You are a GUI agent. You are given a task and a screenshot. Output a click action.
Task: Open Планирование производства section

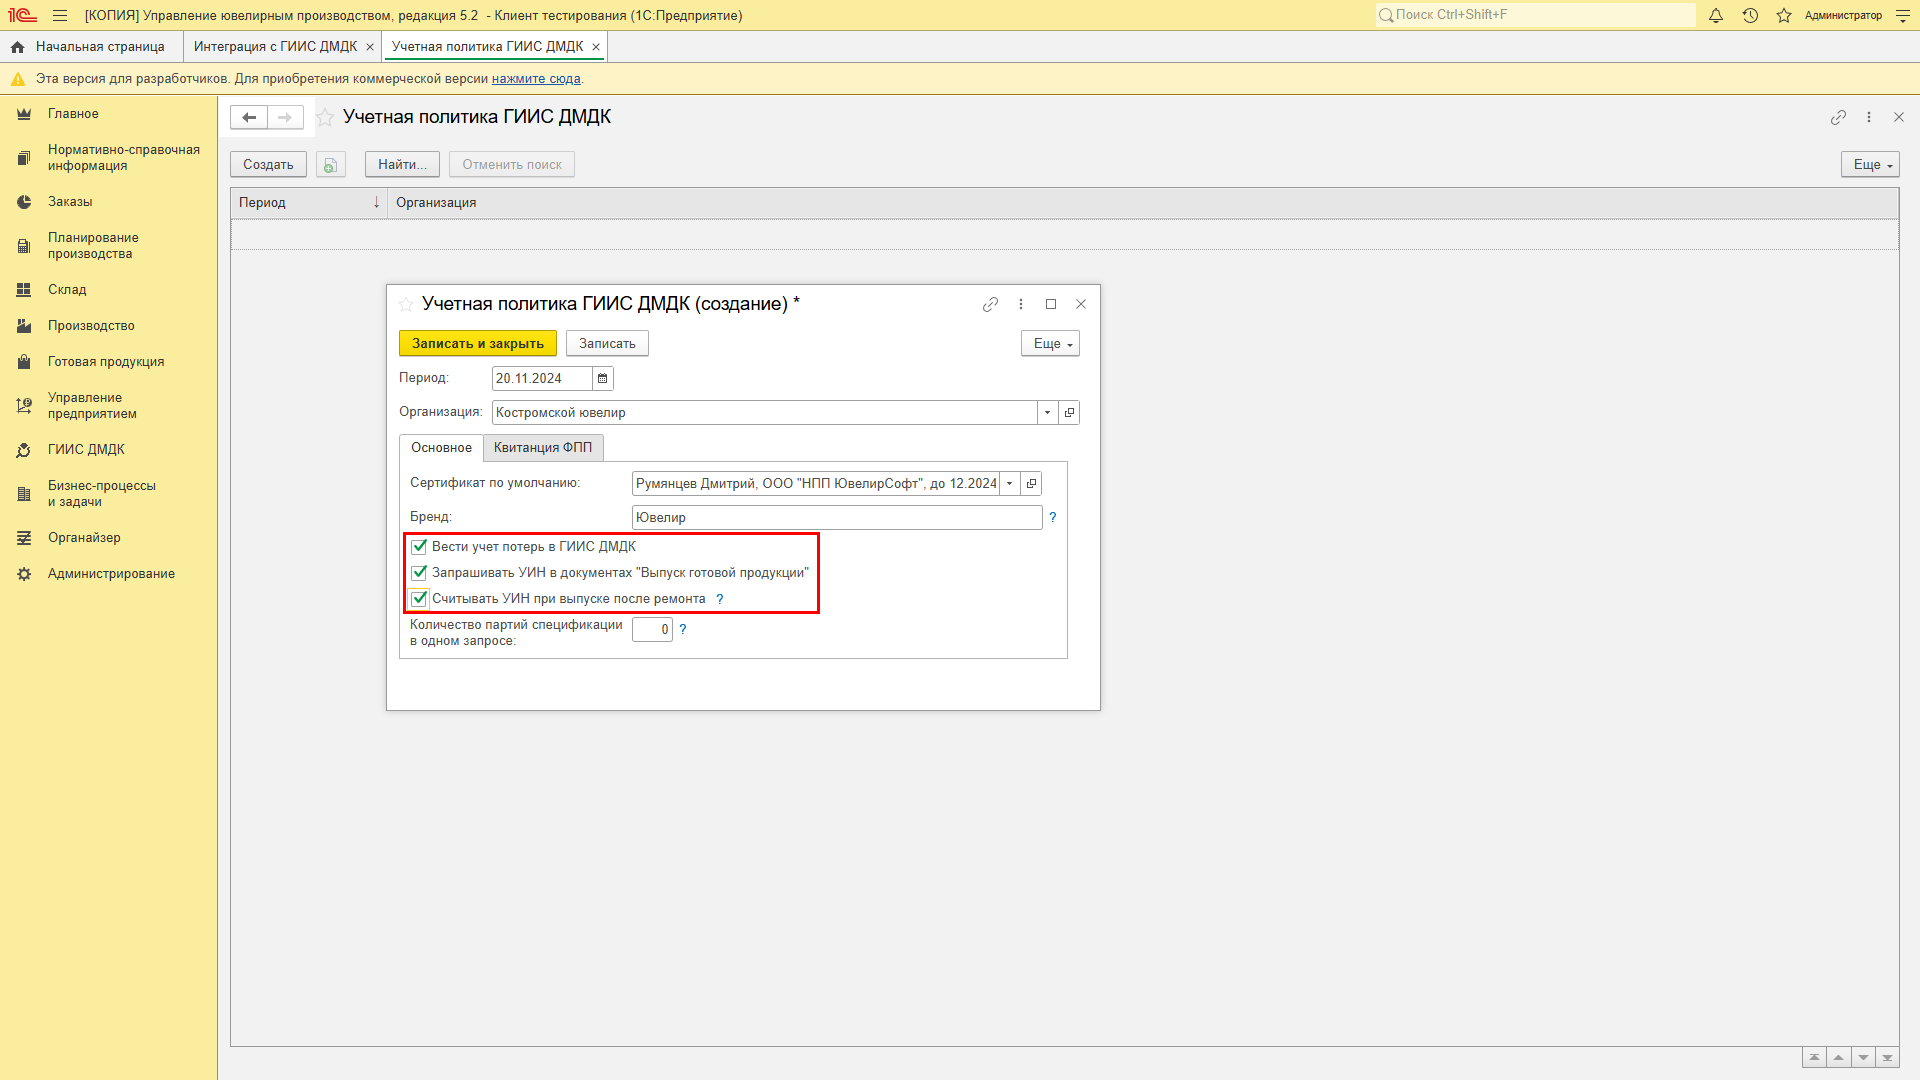pyautogui.click(x=108, y=246)
